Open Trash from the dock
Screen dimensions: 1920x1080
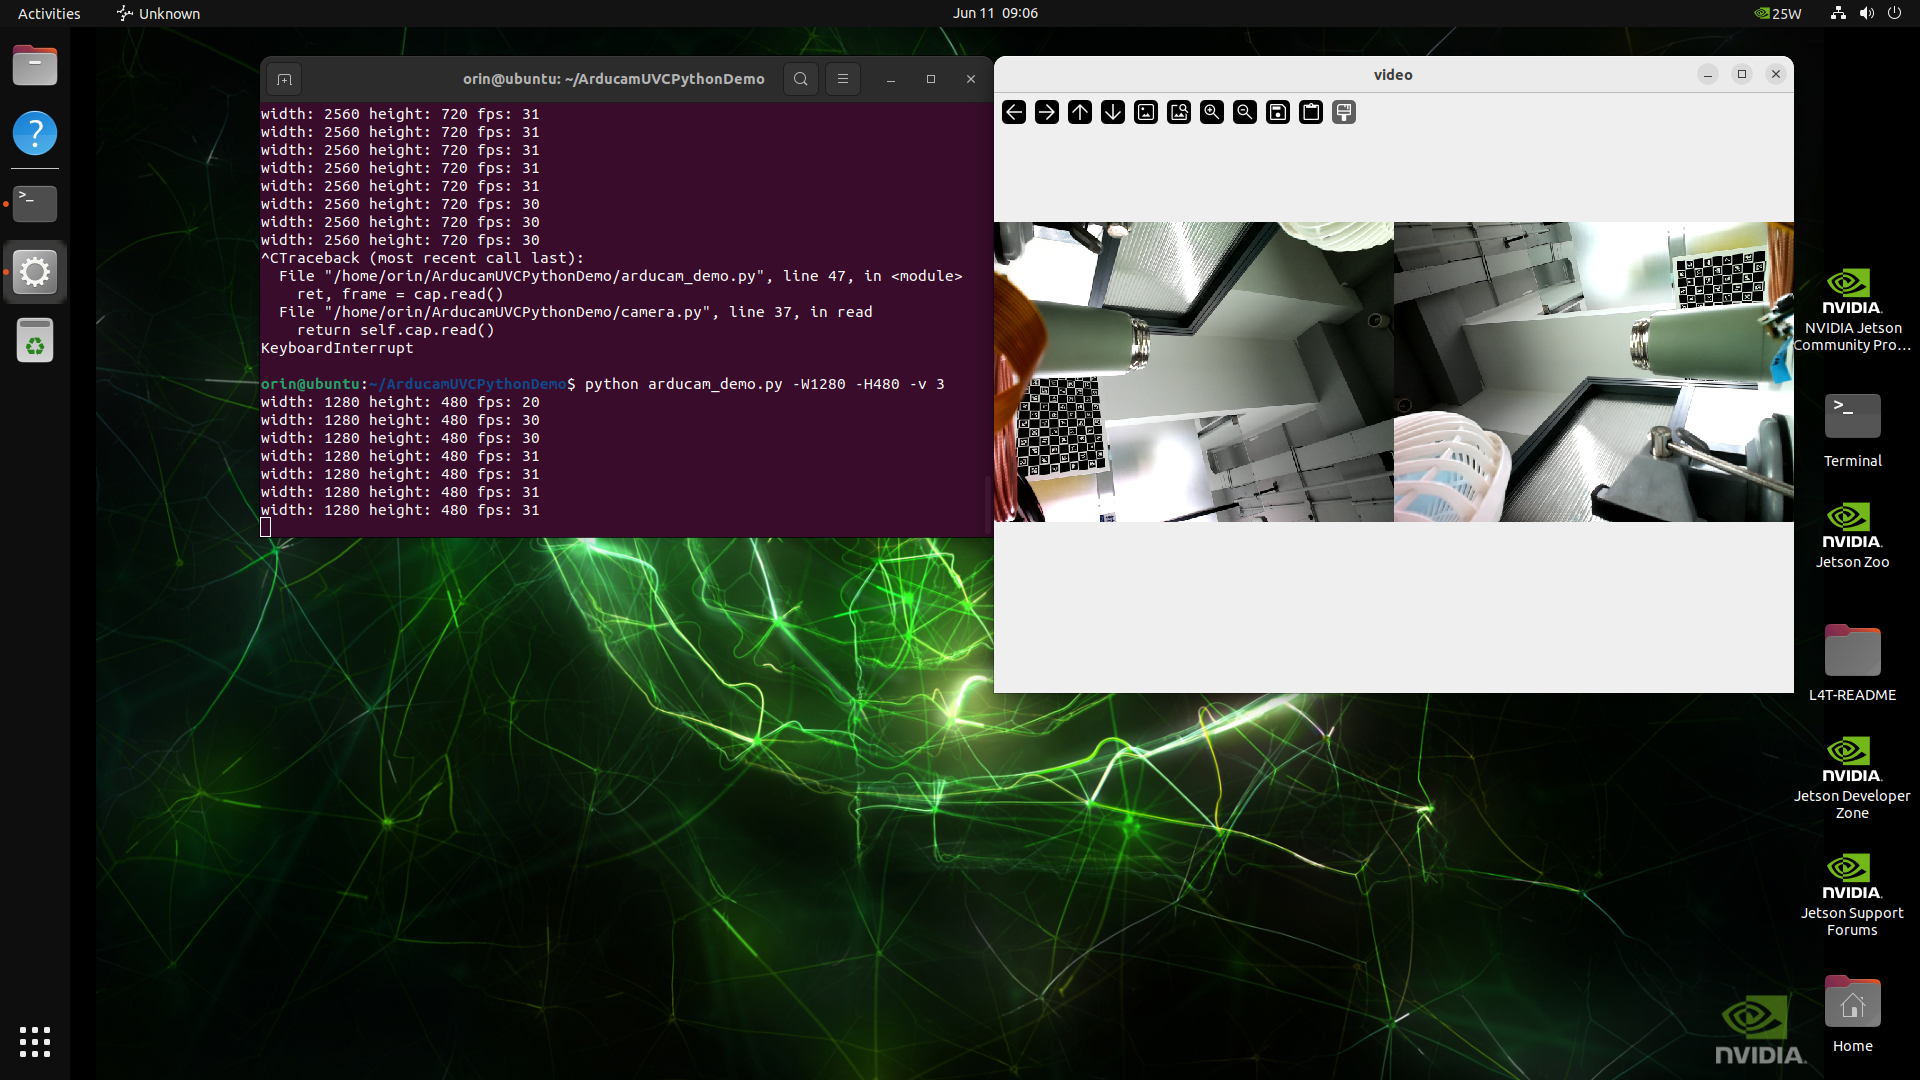tap(35, 341)
